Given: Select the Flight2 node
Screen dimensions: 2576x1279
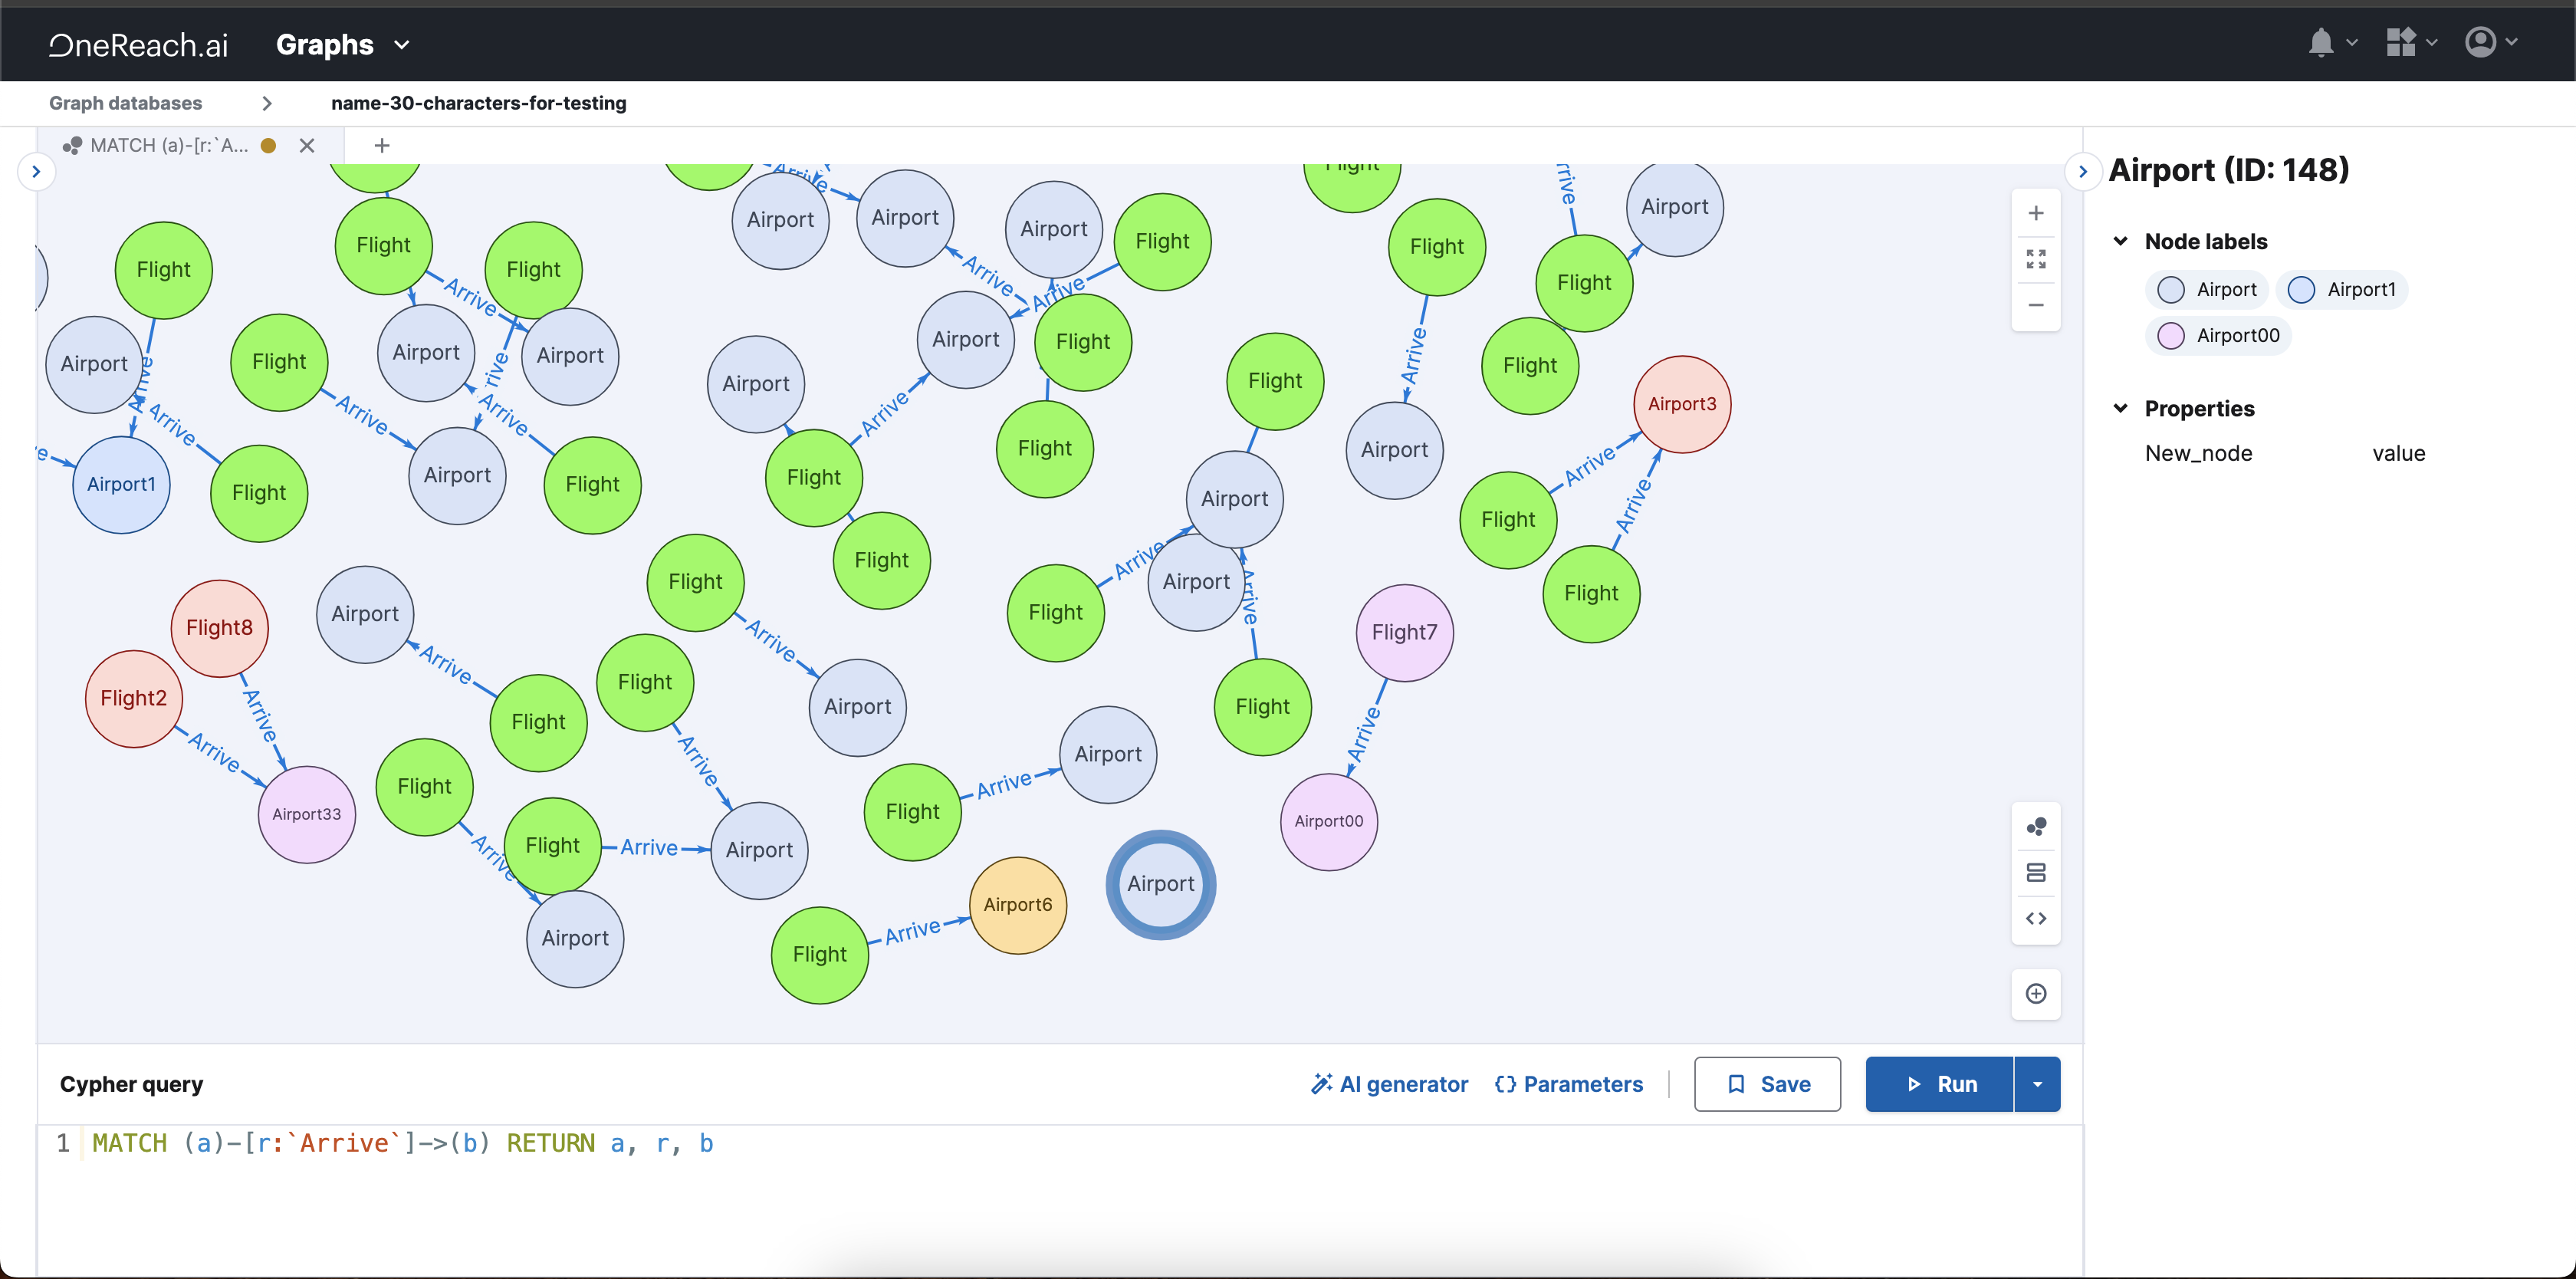Looking at the screenshot, I should 134,698.
